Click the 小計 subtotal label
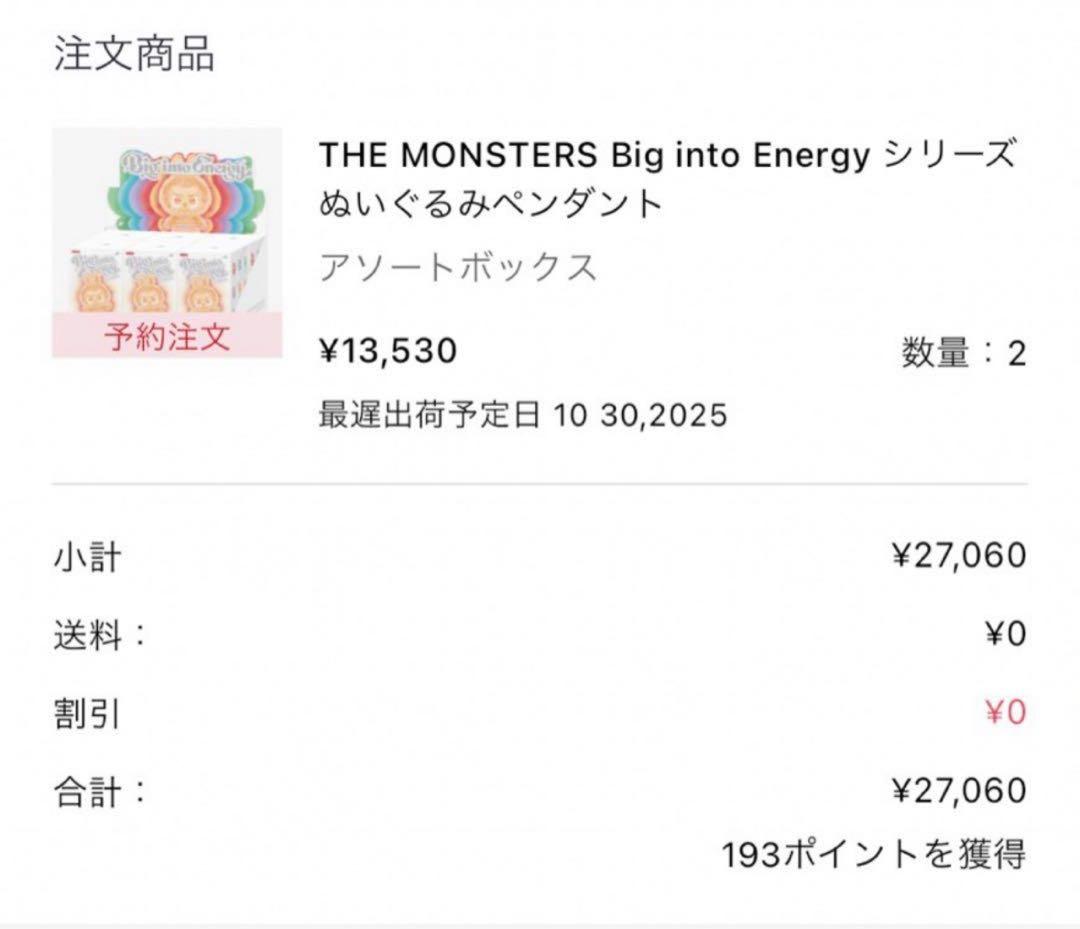The image size is (1080, 929). point(87,556)
